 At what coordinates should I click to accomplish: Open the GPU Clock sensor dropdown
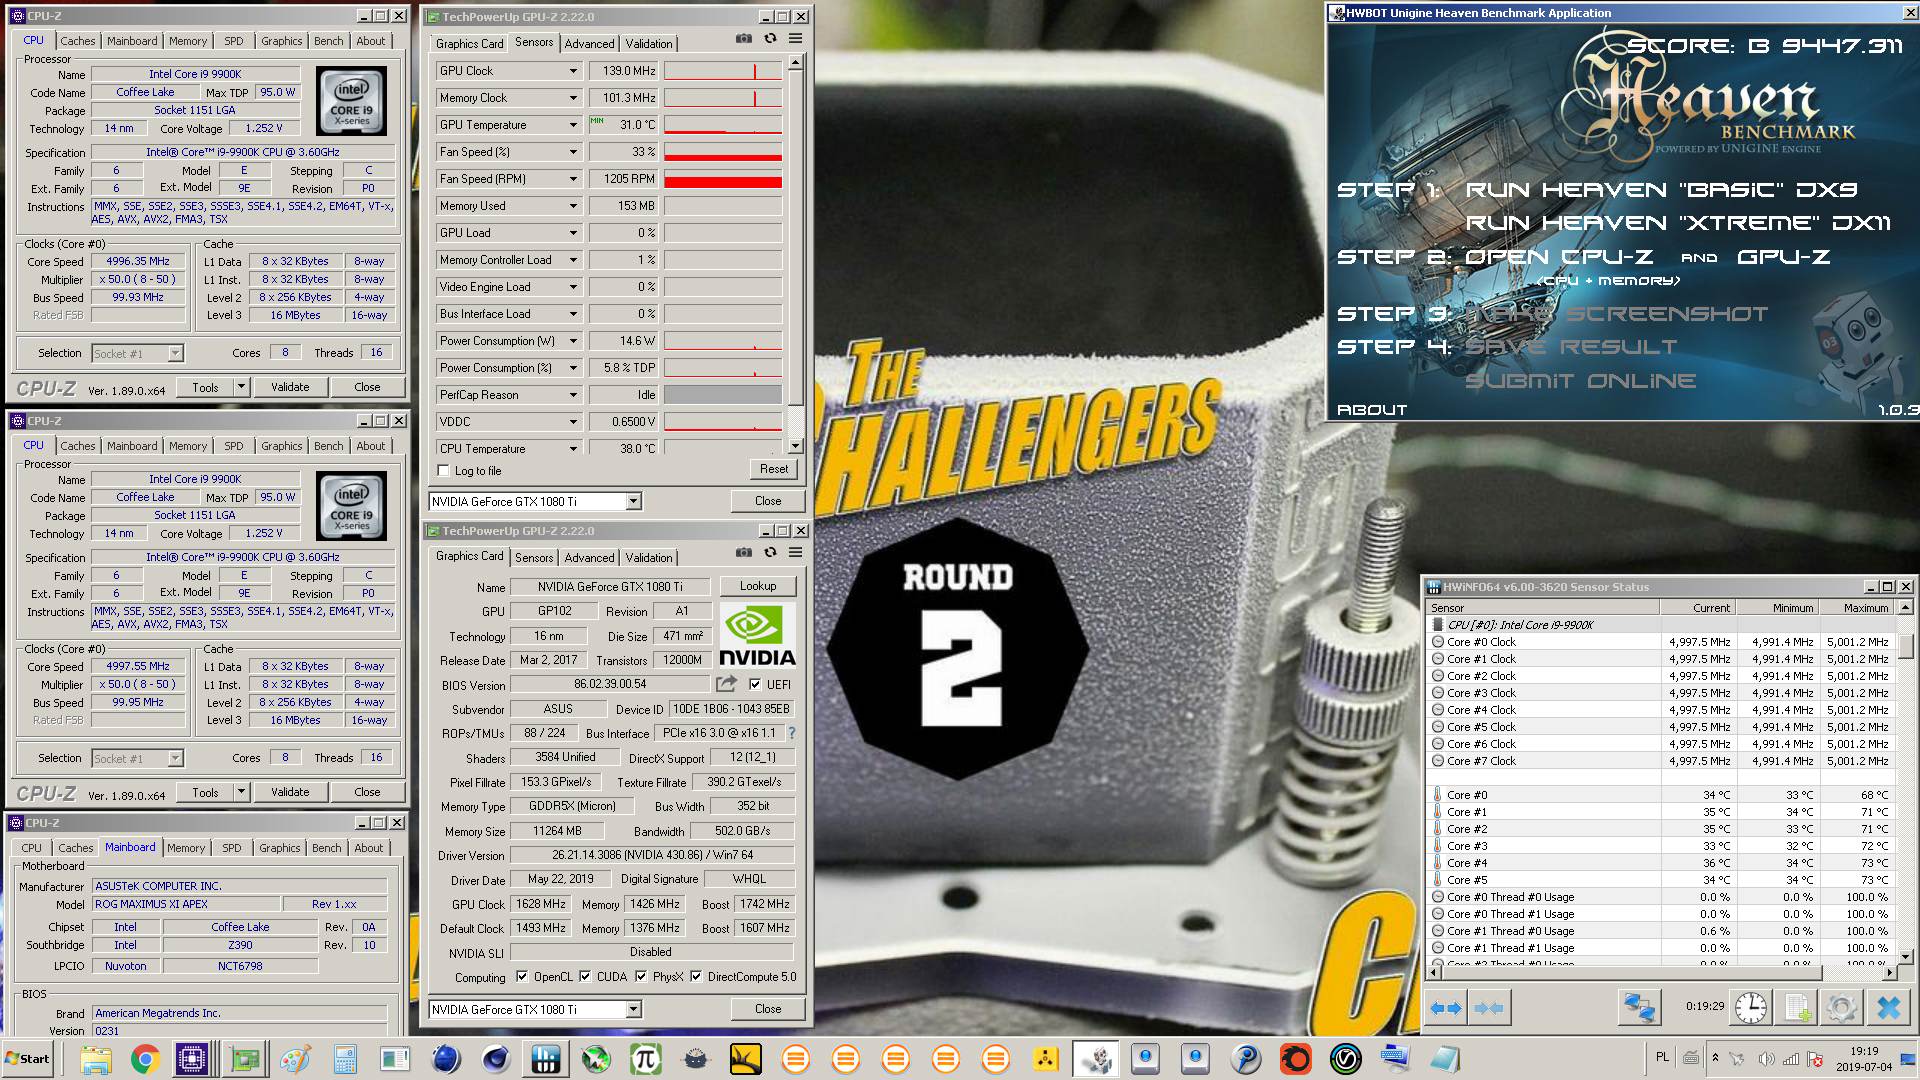(573, 71)
